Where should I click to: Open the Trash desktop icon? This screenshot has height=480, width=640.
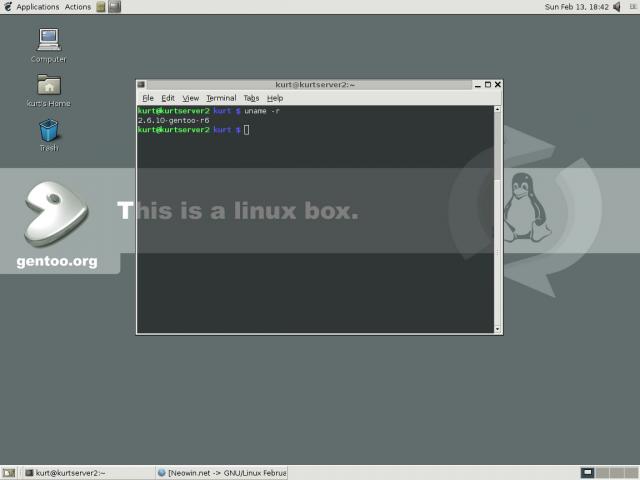pyautogui.click(x=49, y=135)
